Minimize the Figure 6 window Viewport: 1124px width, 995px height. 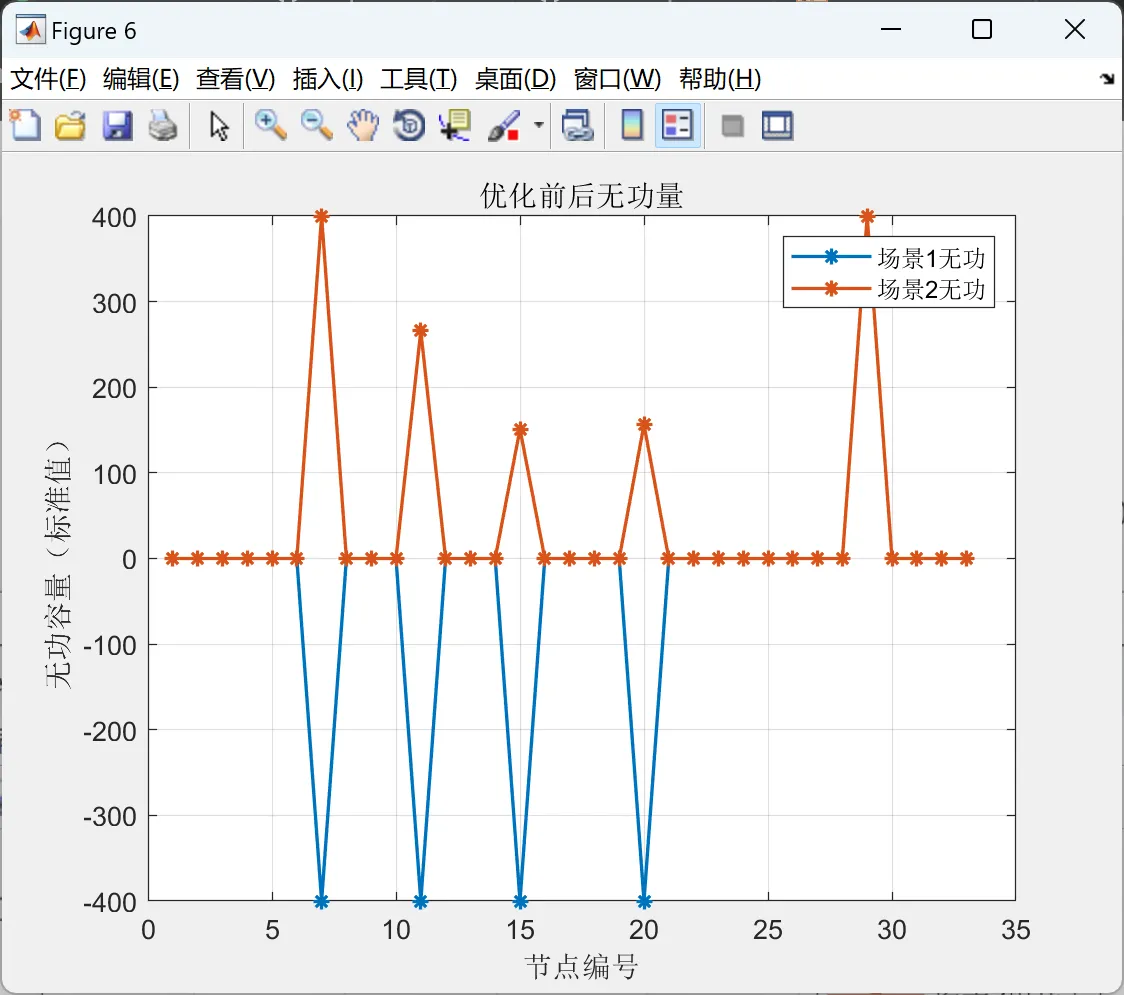(x=891, y=29)
